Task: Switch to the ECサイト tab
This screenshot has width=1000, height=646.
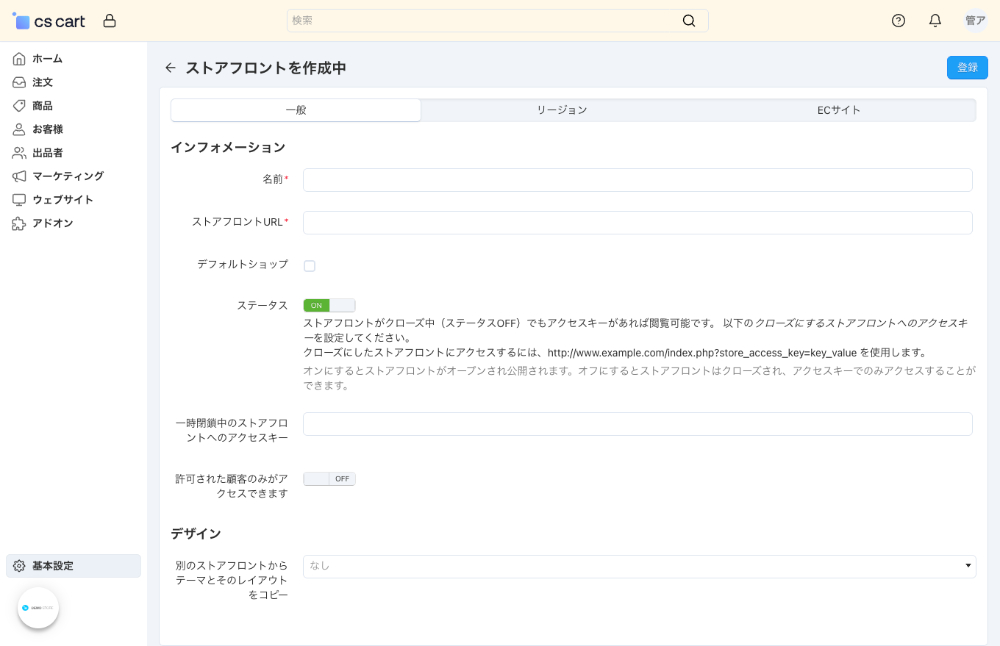Action: (x=839, y=110)
